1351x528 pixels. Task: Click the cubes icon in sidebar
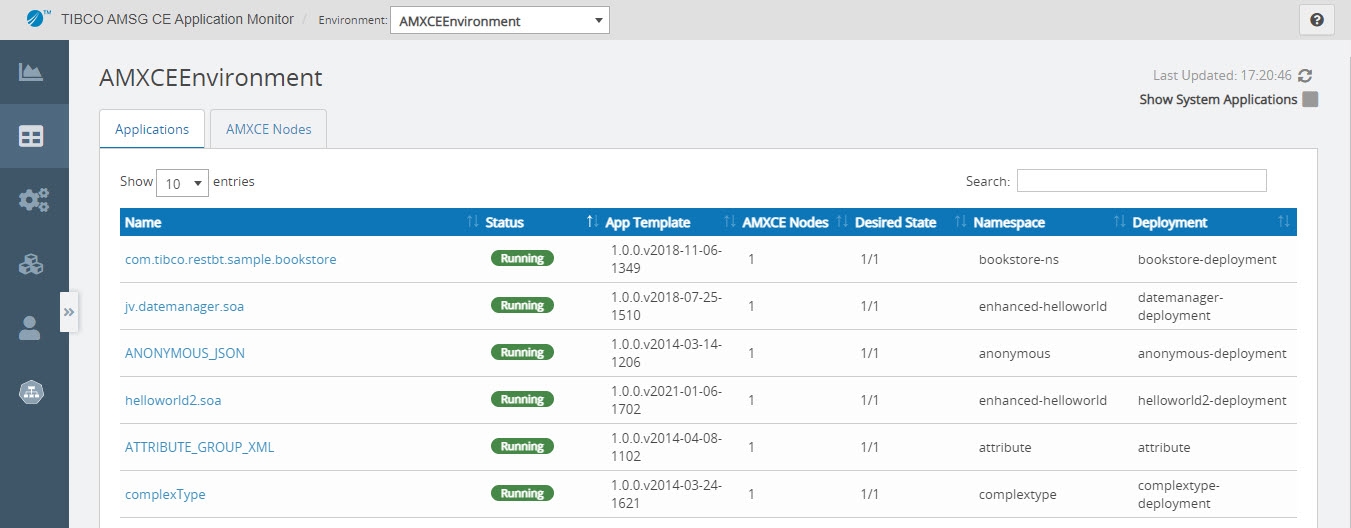click(31, 264)
